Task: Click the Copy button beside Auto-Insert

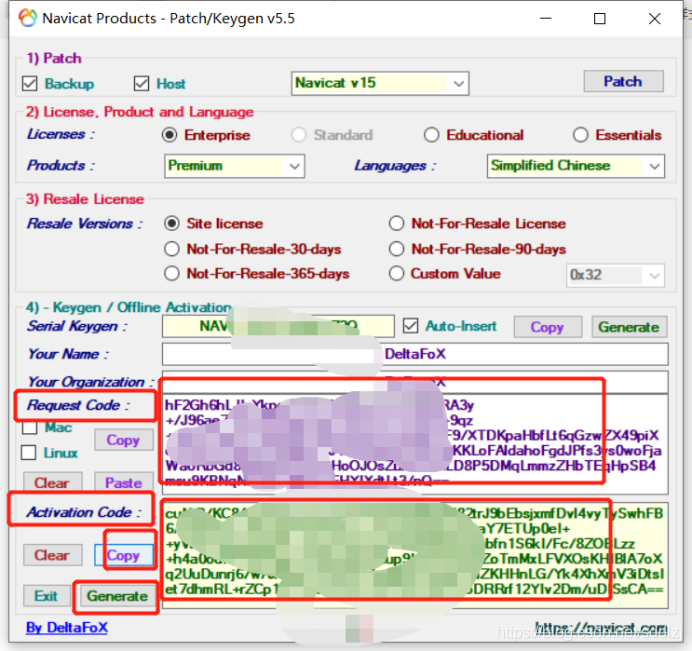Action: click(x=548, y=327)
